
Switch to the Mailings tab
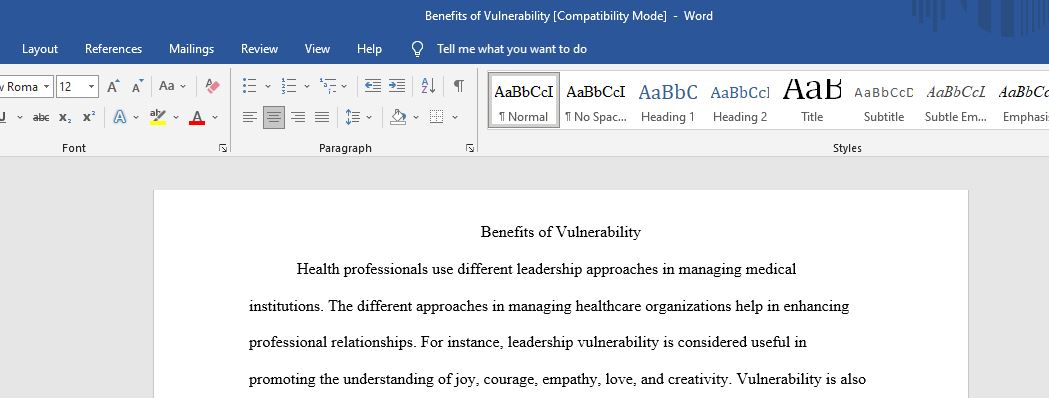[x=191, y=49]
